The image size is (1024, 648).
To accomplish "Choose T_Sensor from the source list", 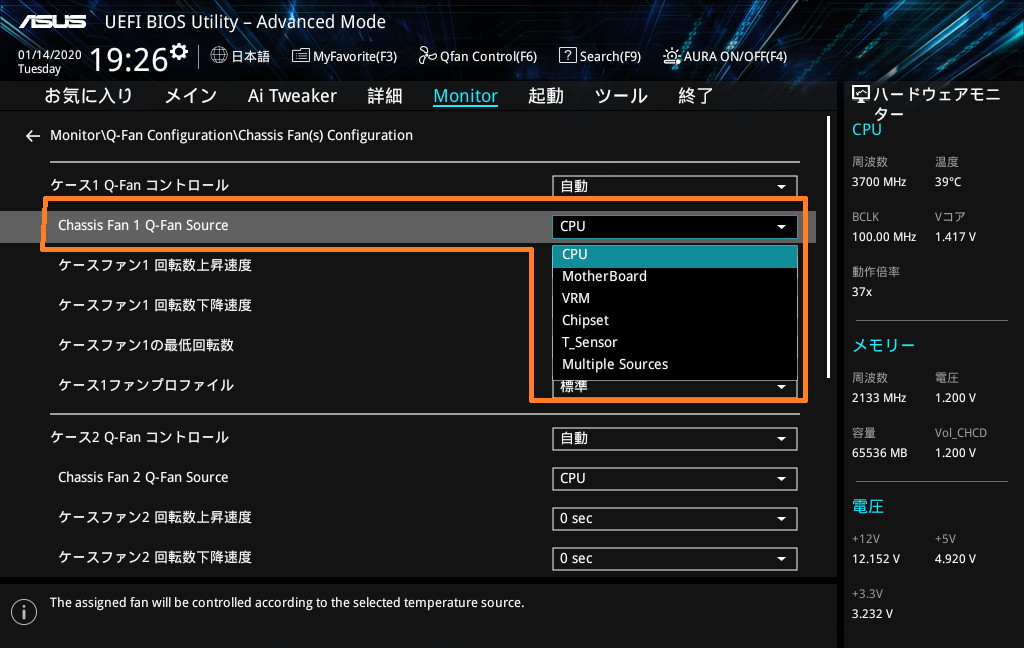I will (x=675, y=342).
